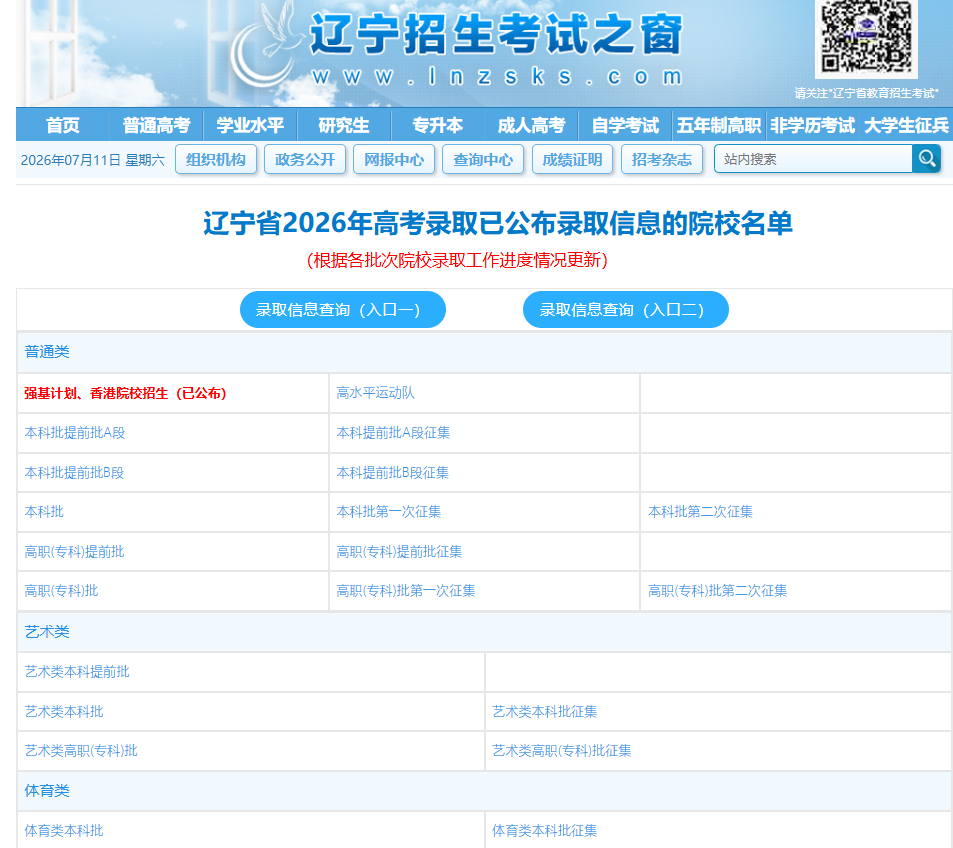Open the 本科批第二次征集 link

tap(701, 512)
